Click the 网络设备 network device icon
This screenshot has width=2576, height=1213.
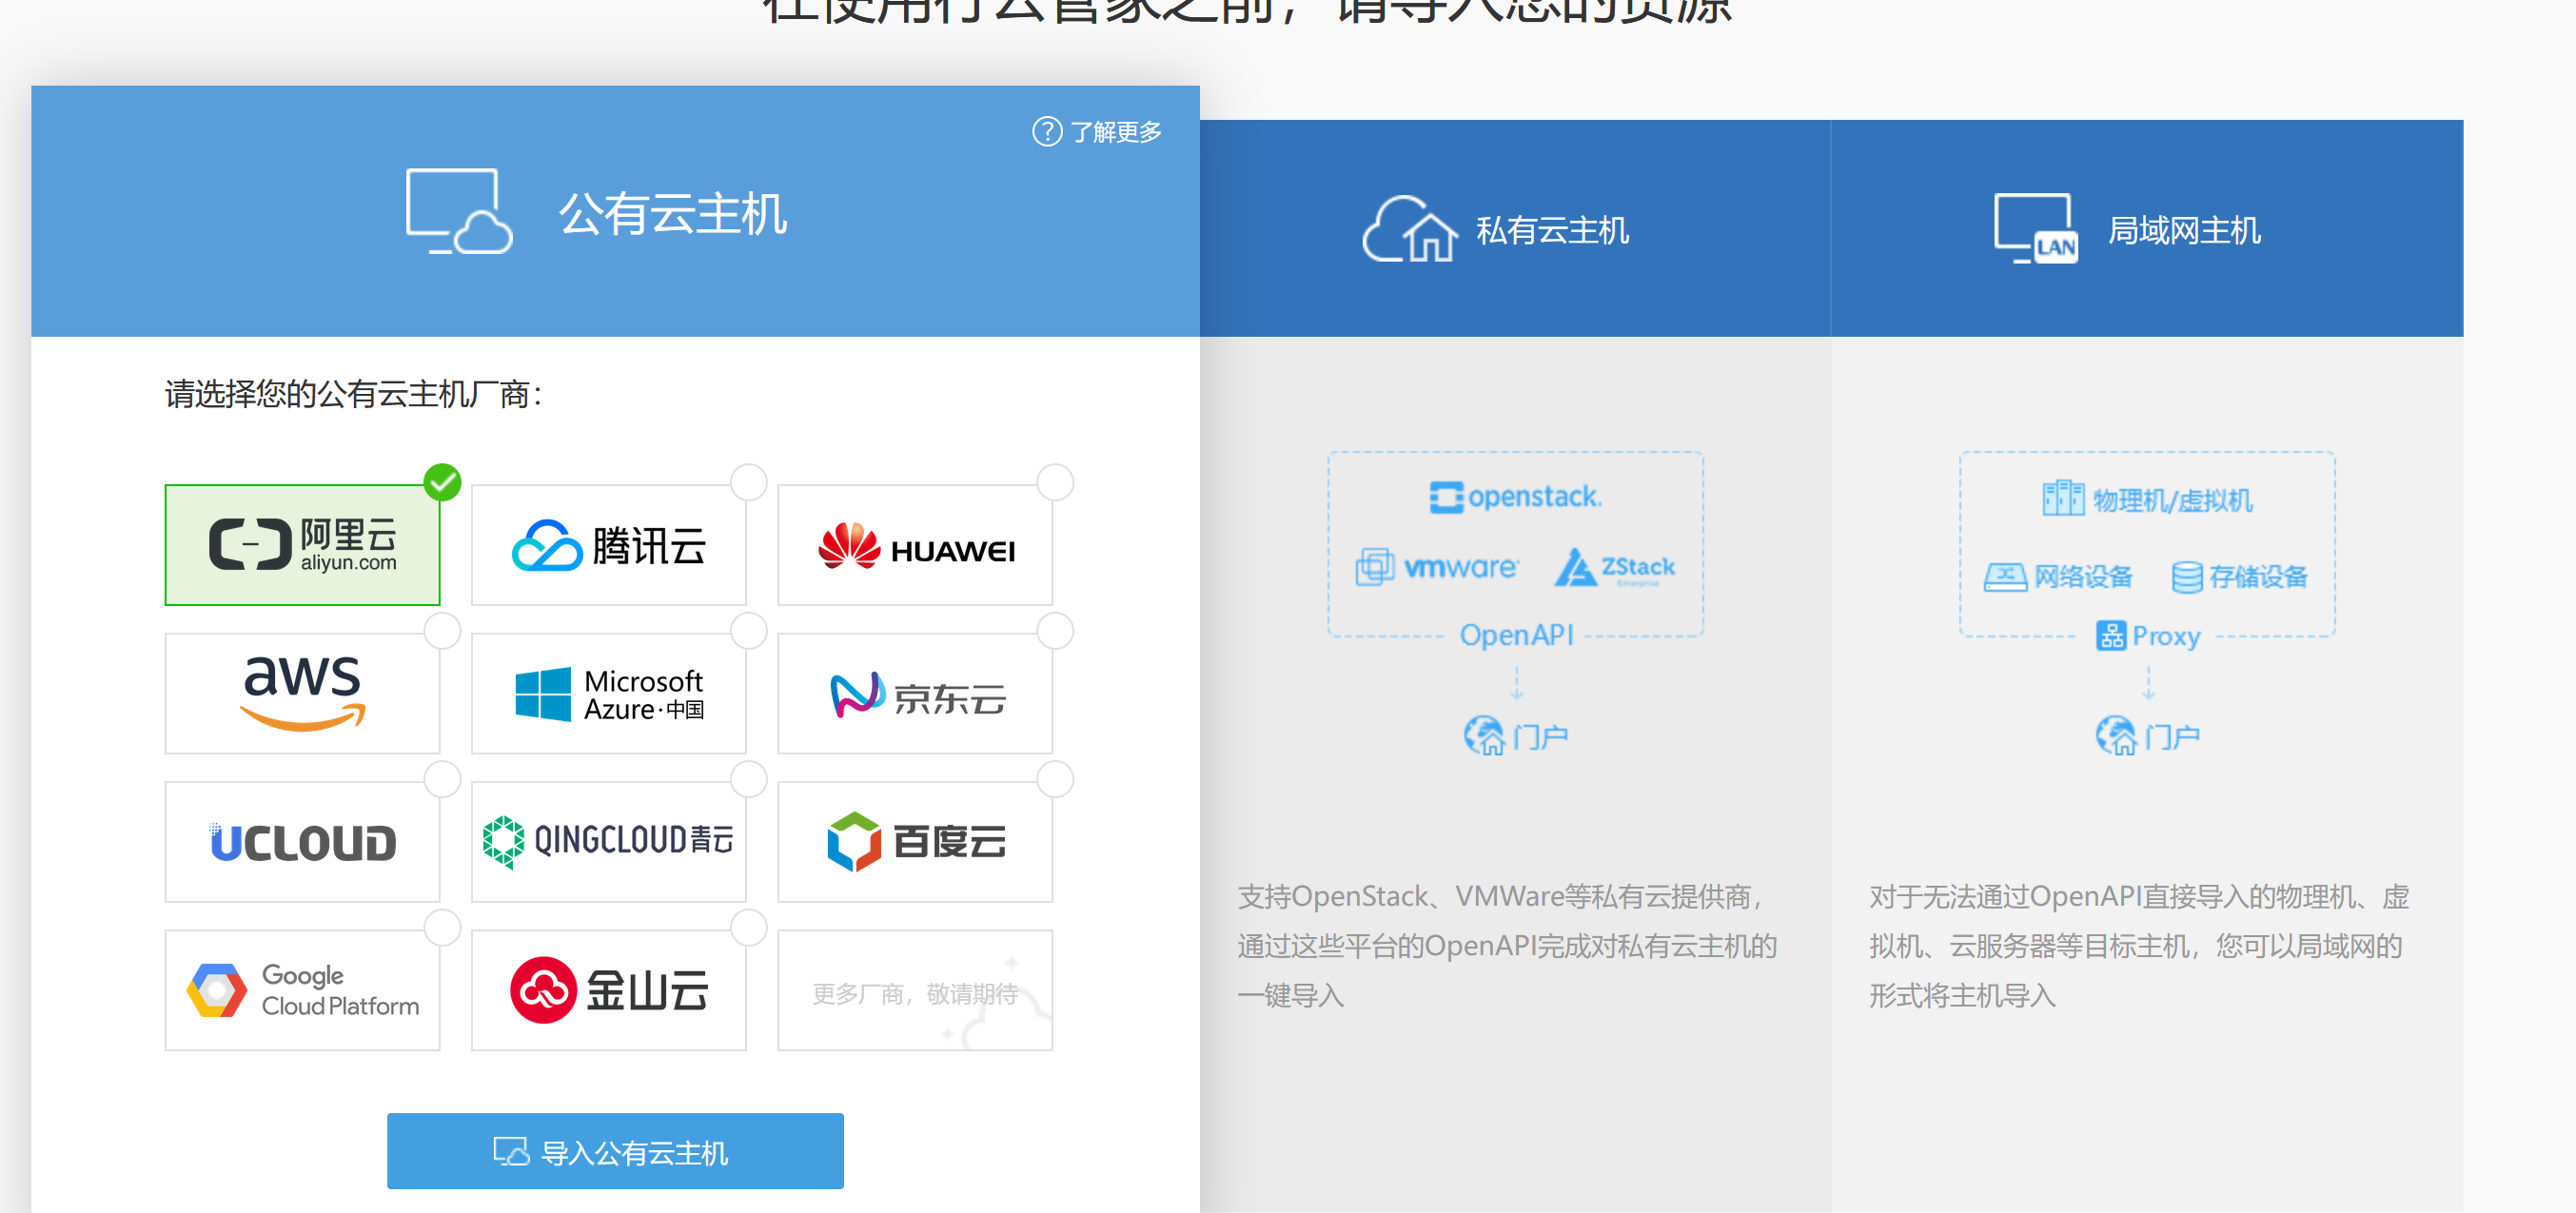(2005, 577)
